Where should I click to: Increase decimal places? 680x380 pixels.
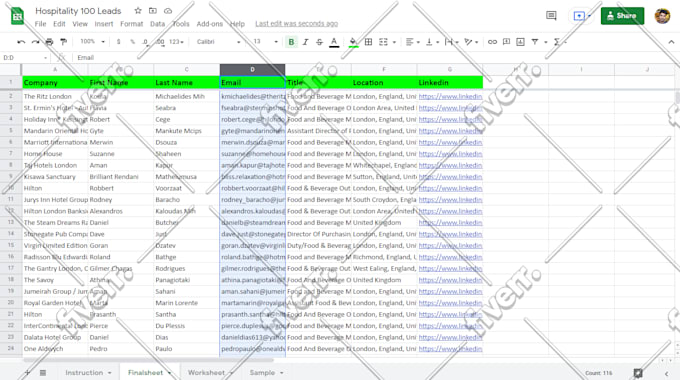coord(160,42)
